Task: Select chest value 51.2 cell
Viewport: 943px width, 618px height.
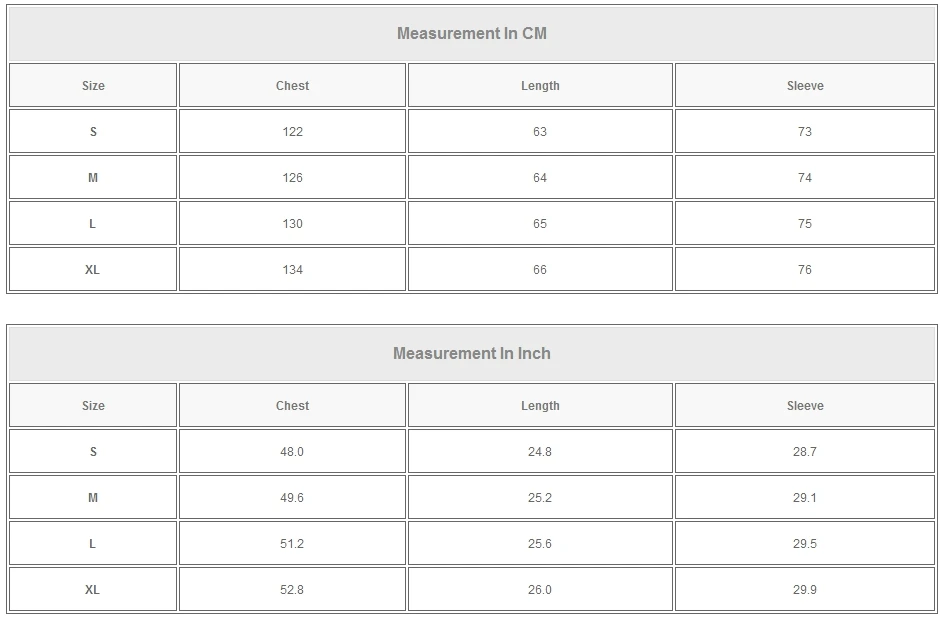Action: [292, 544]
